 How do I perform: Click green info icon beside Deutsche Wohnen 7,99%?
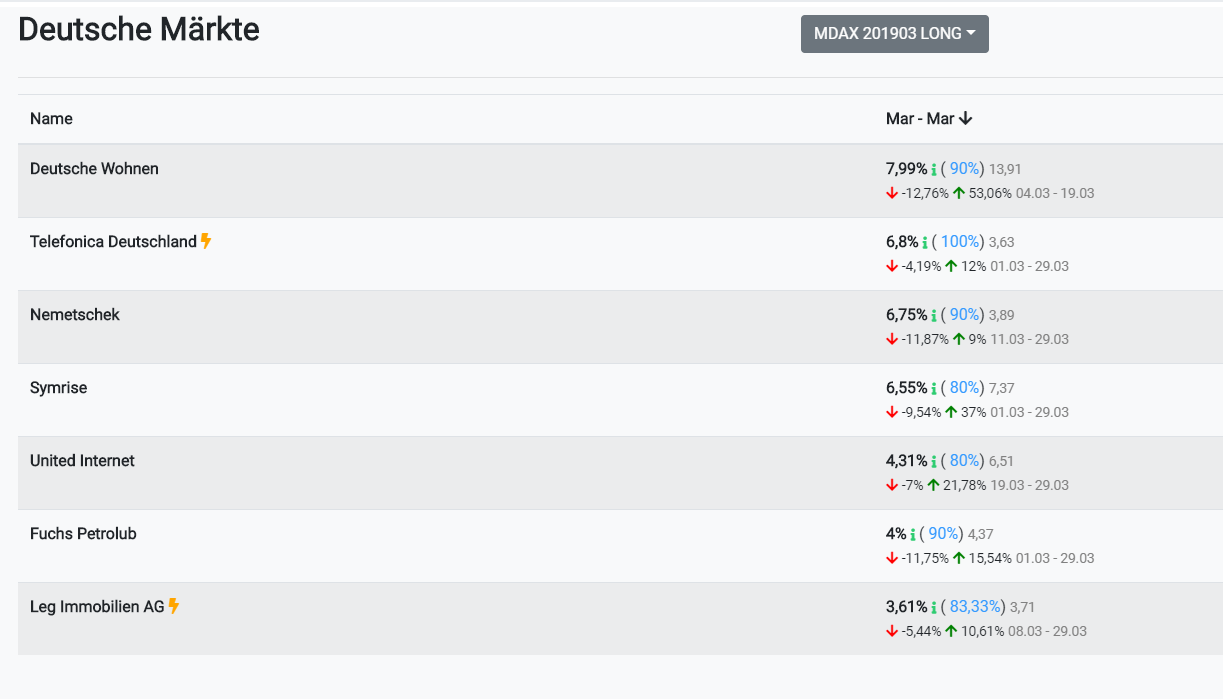934,170
